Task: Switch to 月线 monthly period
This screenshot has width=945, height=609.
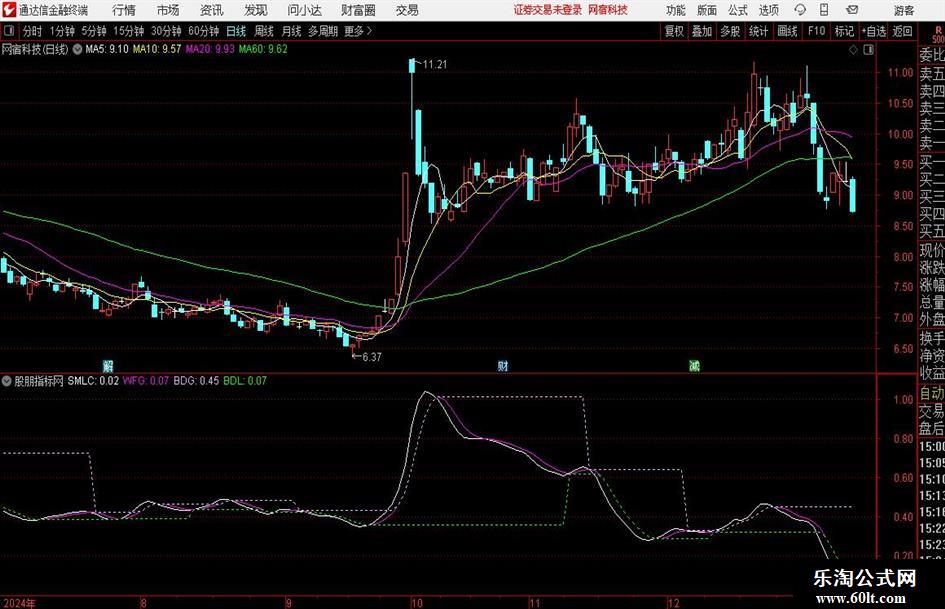Action: [x=292, y=31]
